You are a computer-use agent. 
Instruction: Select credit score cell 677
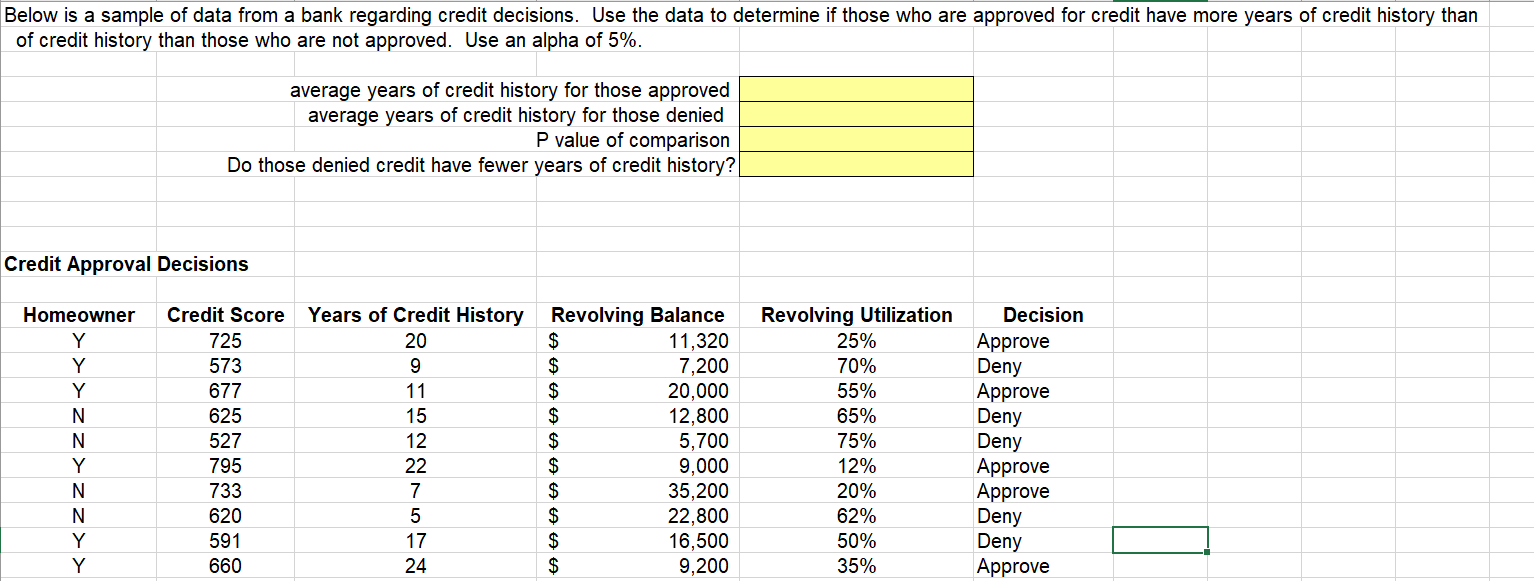[226, 391]
